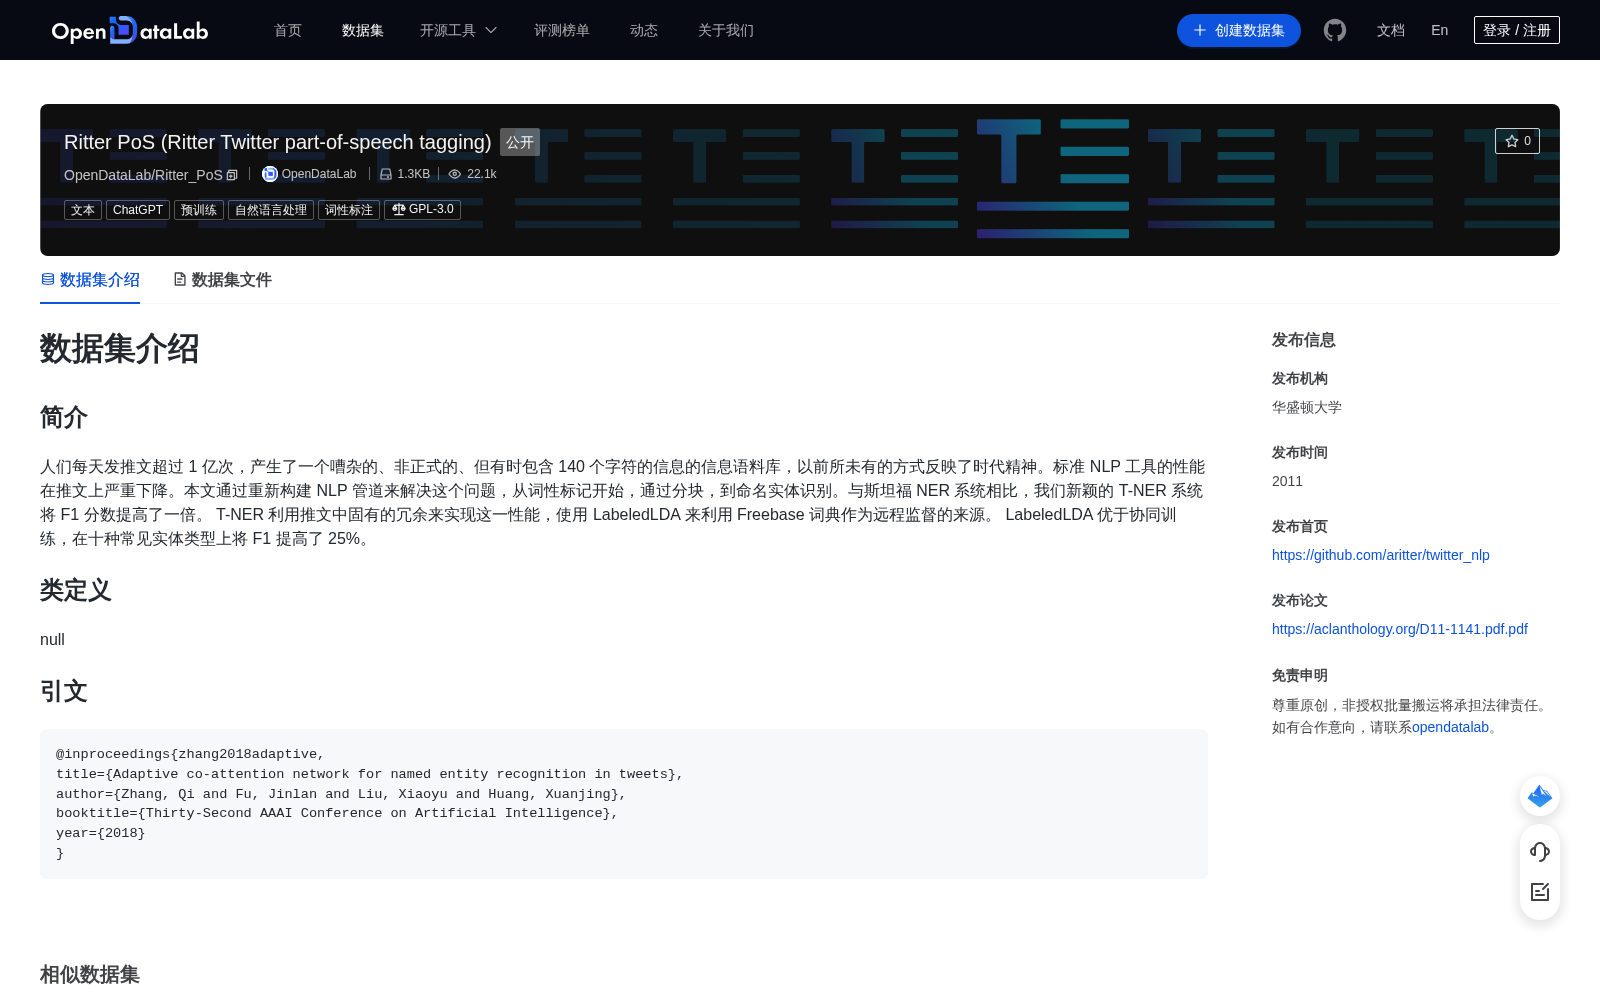Click the Ritter PoS dataset title
This screenshot has width=1600, height=1000.
coord(278,142)
